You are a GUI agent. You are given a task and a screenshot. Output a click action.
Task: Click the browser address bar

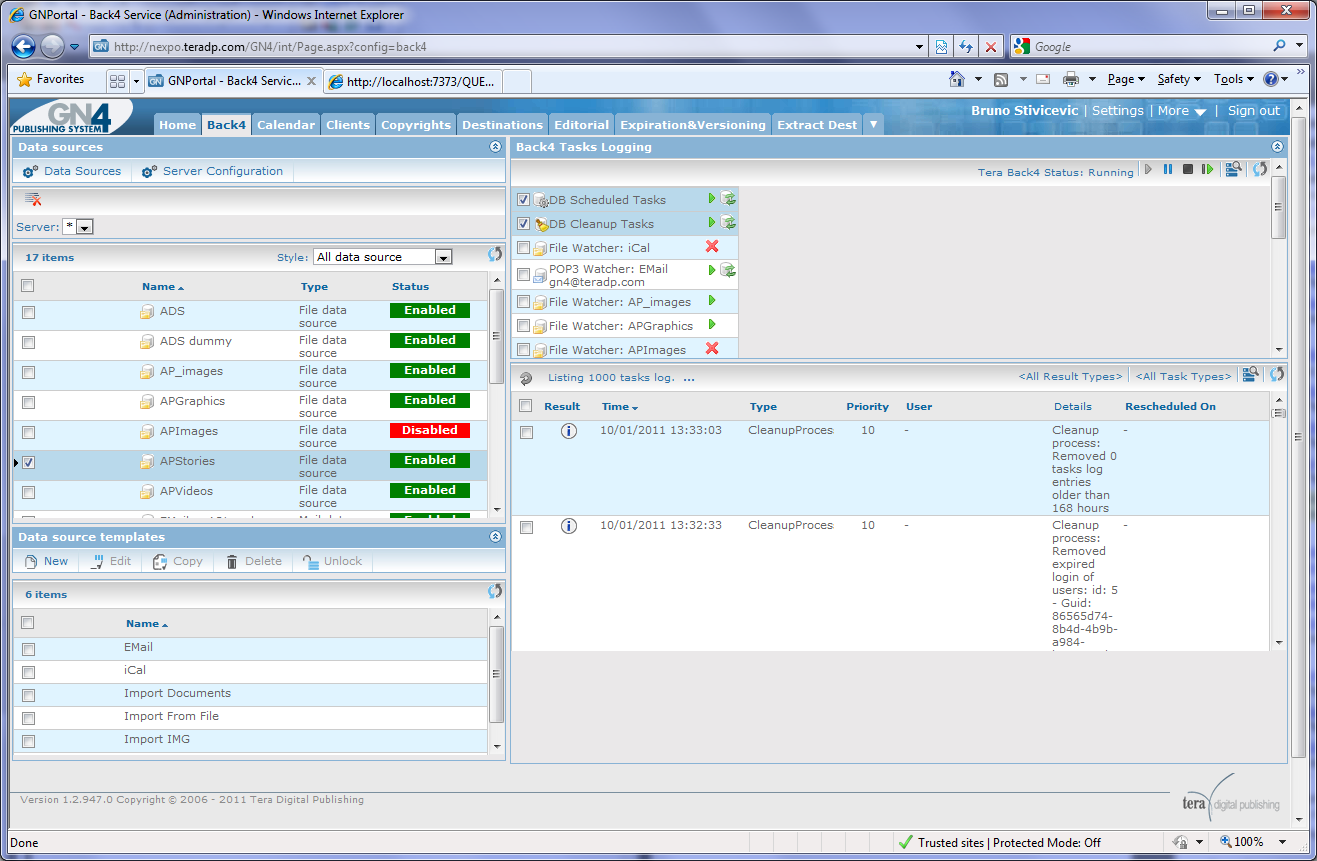(x=510, y=46)
